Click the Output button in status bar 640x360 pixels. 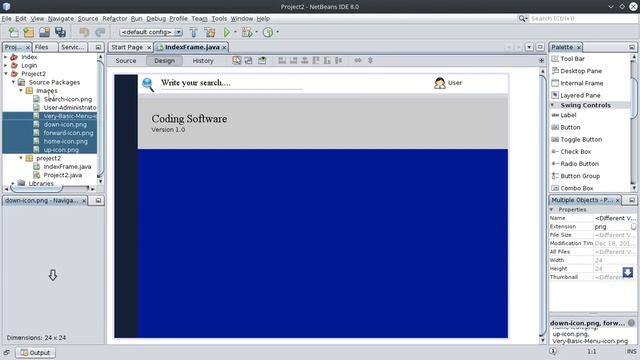pyautogui.click(x=36, y=353)
